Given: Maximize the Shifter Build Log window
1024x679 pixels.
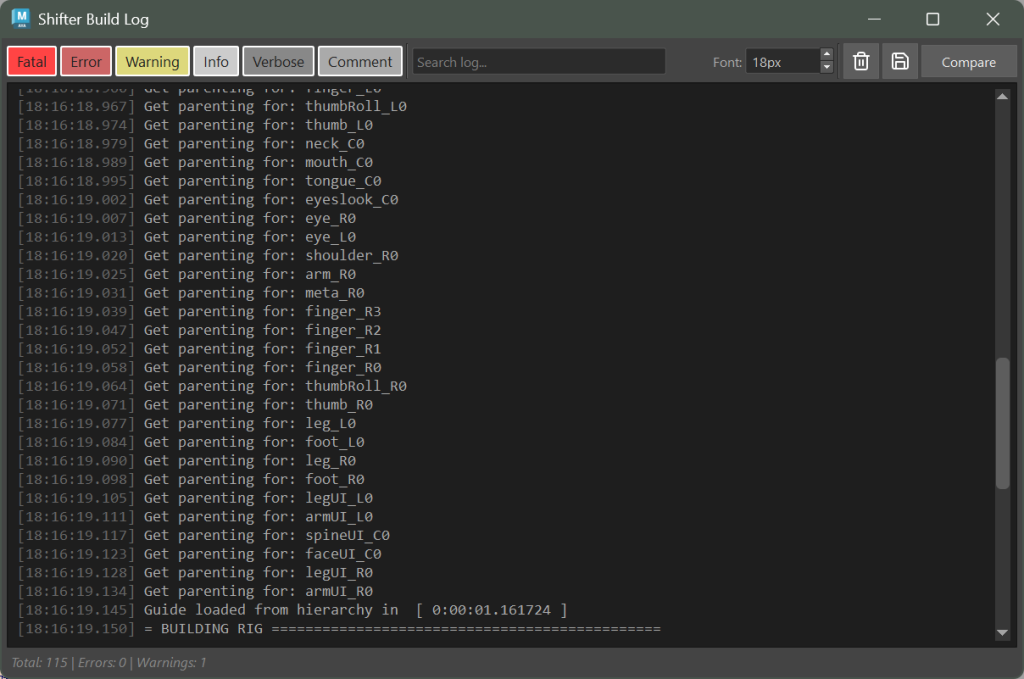Looking at the screenshot, I should point(932,19).
